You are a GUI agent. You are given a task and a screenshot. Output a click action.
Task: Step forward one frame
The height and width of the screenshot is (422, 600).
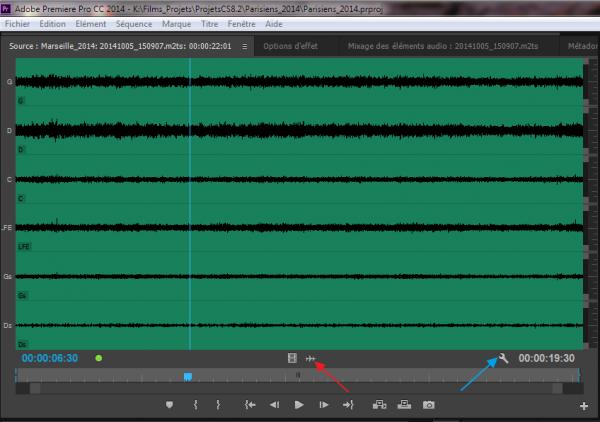[323, 405]
